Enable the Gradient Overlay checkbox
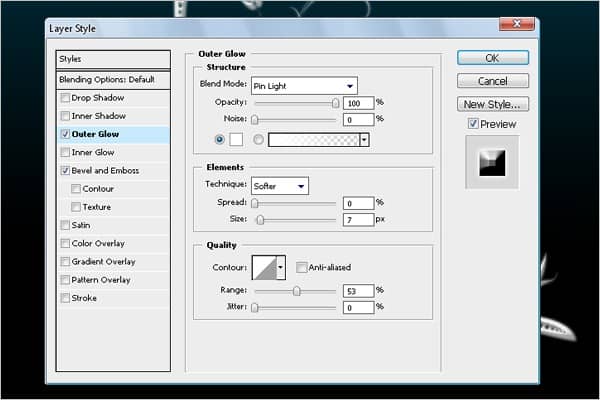This screenshot has height=400, width=600. pos(65,262)
